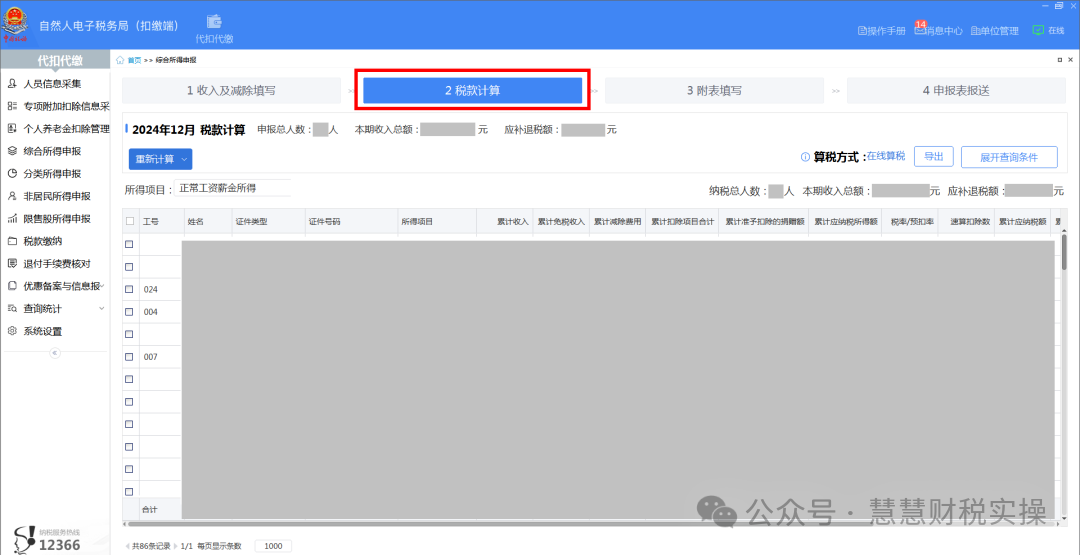Click the info icon beside 算税方式
1080x555 pixels.
[805, 157]
